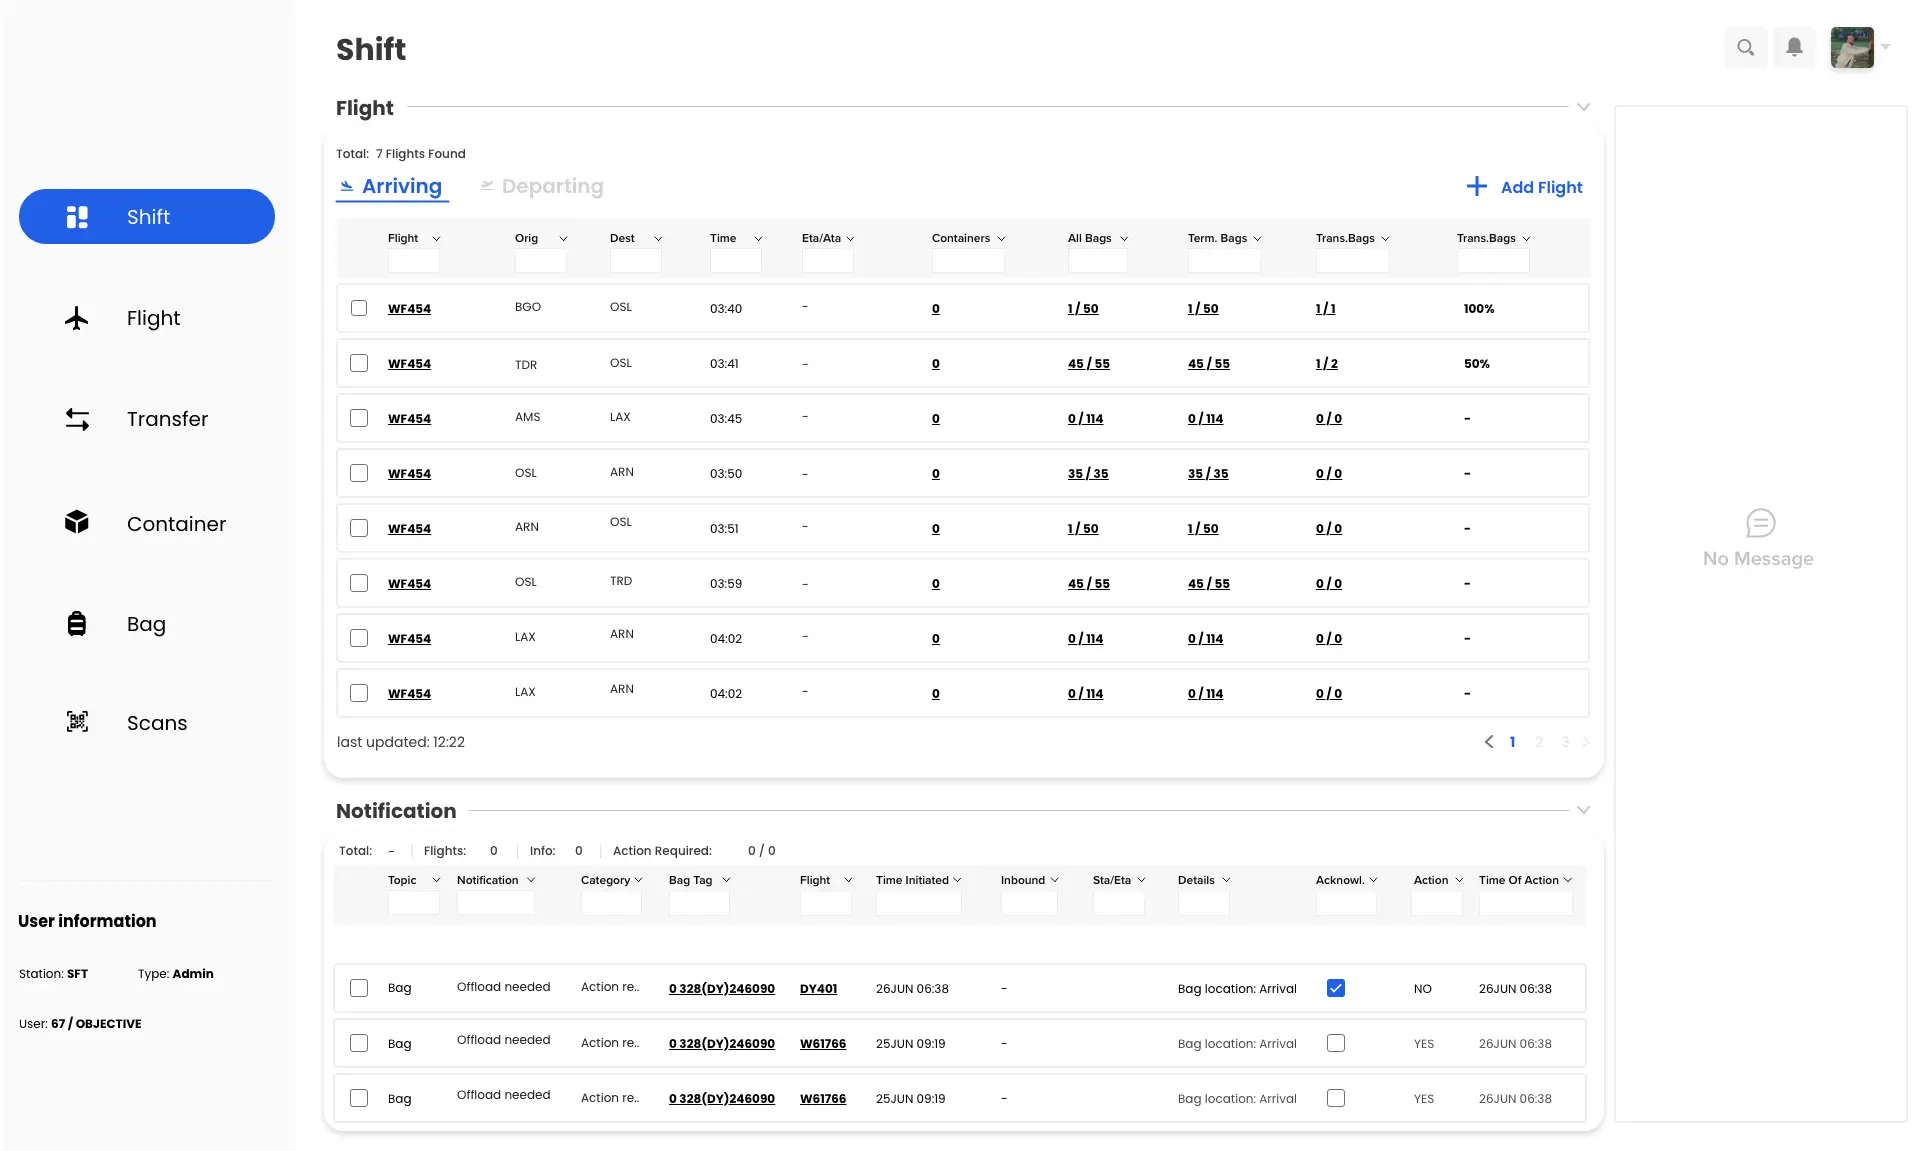Click the Transfer arrows sidebar icon
1920x1151 pixels.
tap(77, 419)
